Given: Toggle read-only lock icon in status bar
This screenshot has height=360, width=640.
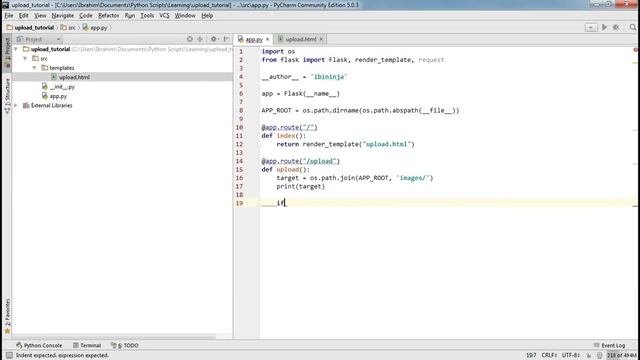Looking at the screenshot, I should click(x=589, y=356).
